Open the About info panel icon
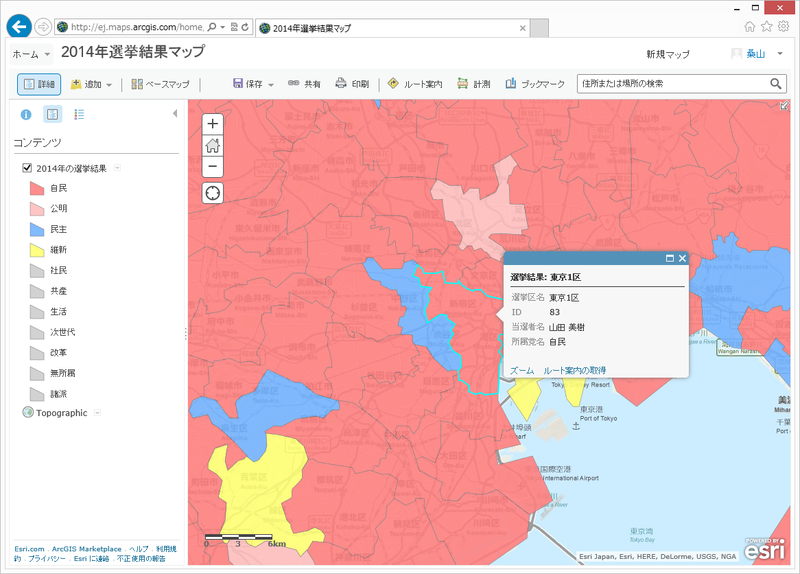 coord(26,114)
